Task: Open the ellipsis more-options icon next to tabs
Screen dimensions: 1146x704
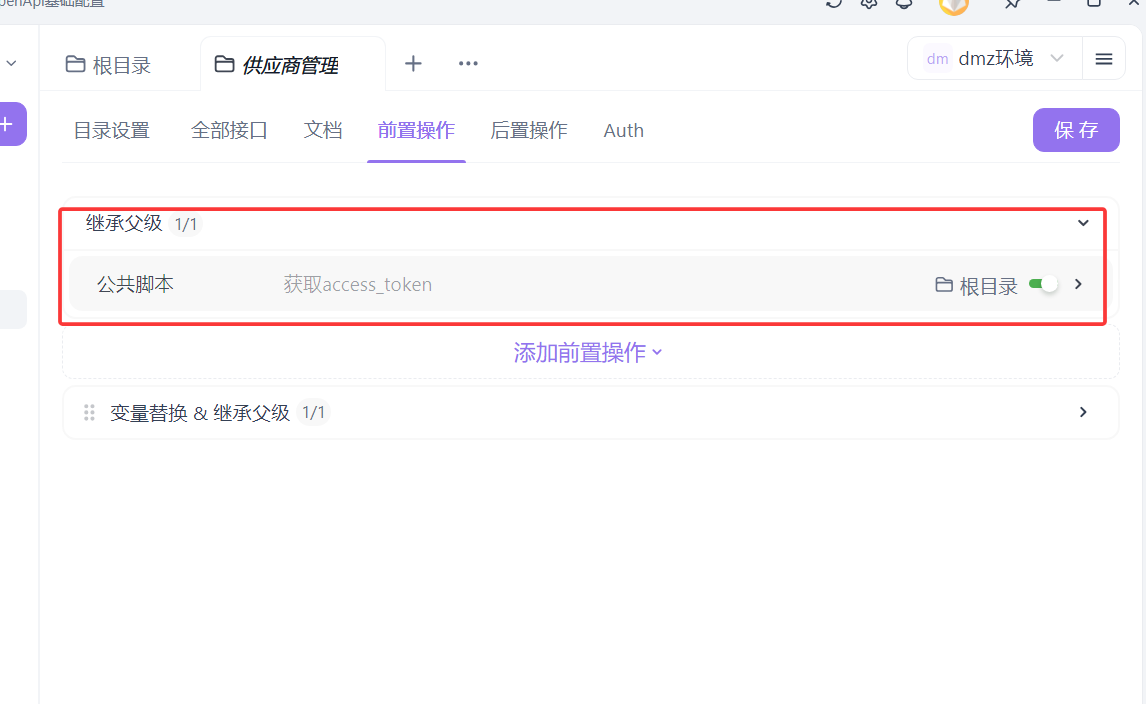Action: click(x=467, y=63)
